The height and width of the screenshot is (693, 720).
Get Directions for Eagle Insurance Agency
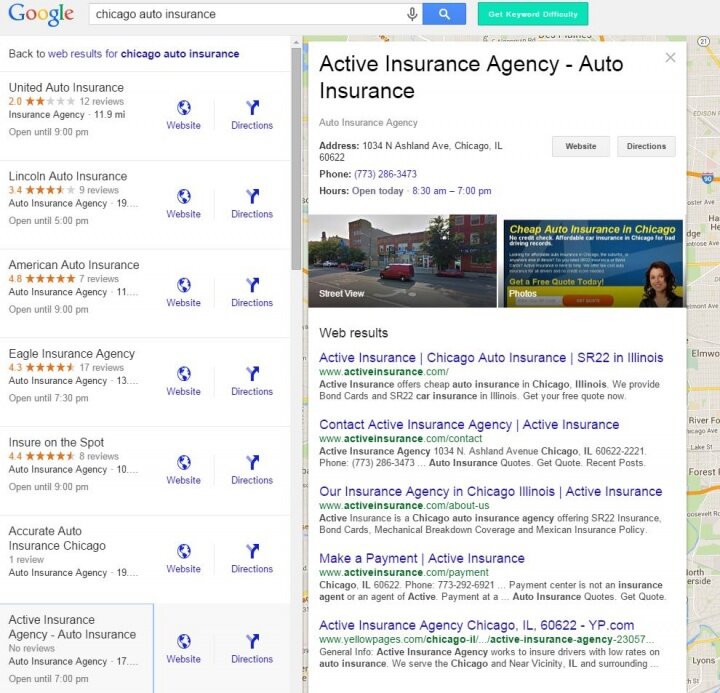coord(252,381)
